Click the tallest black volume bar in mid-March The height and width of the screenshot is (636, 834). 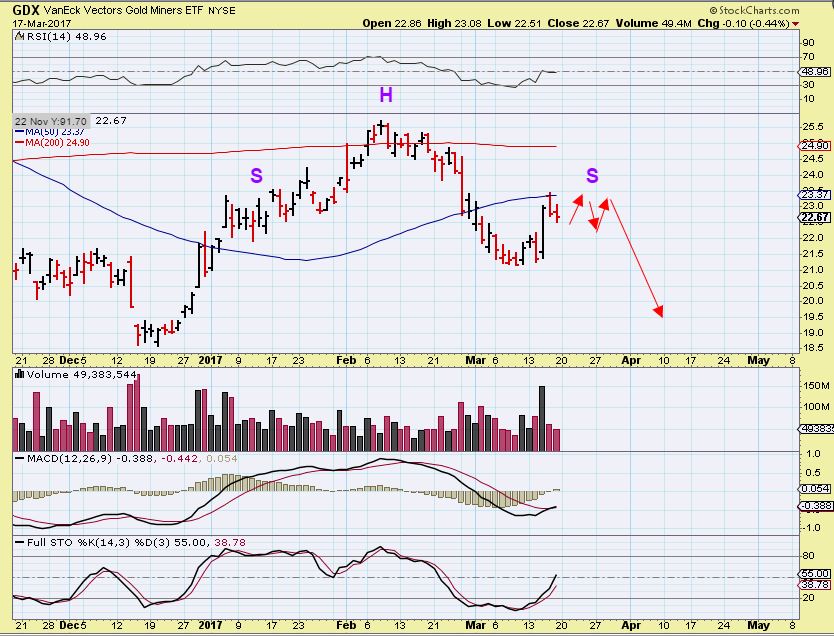[542, 419]
